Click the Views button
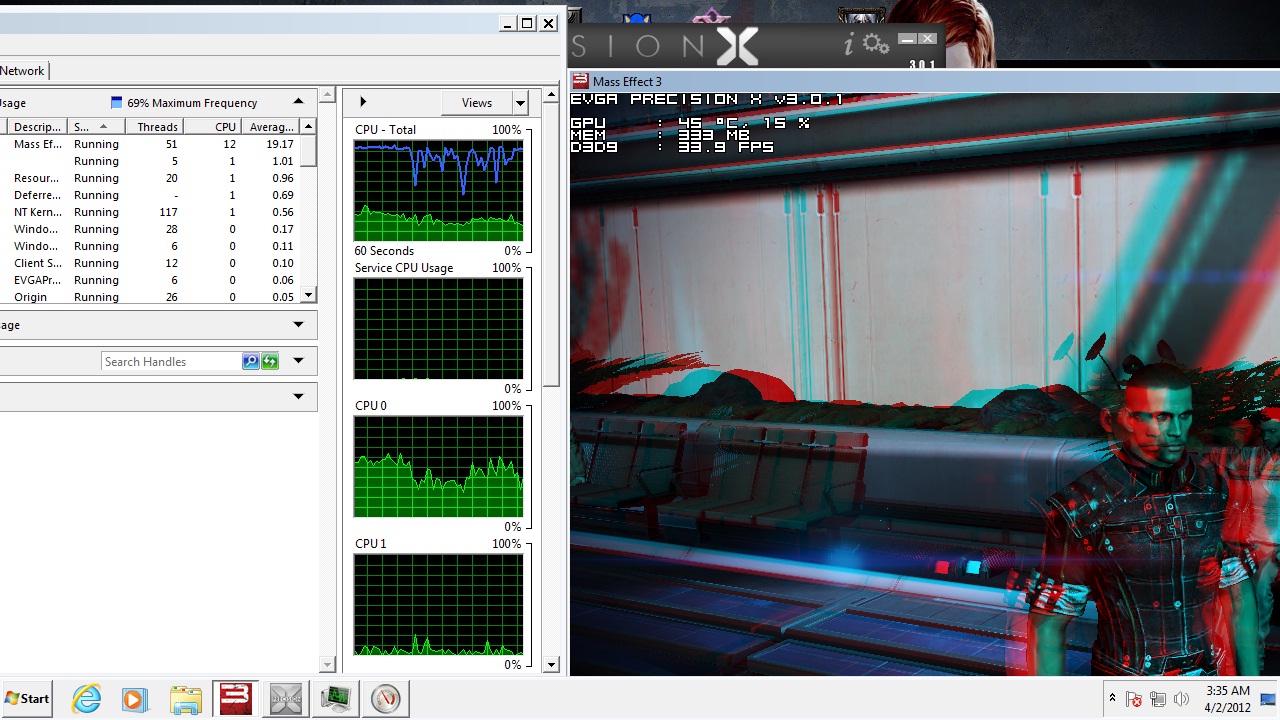The image size is (1280, 720). pos(476,102)
